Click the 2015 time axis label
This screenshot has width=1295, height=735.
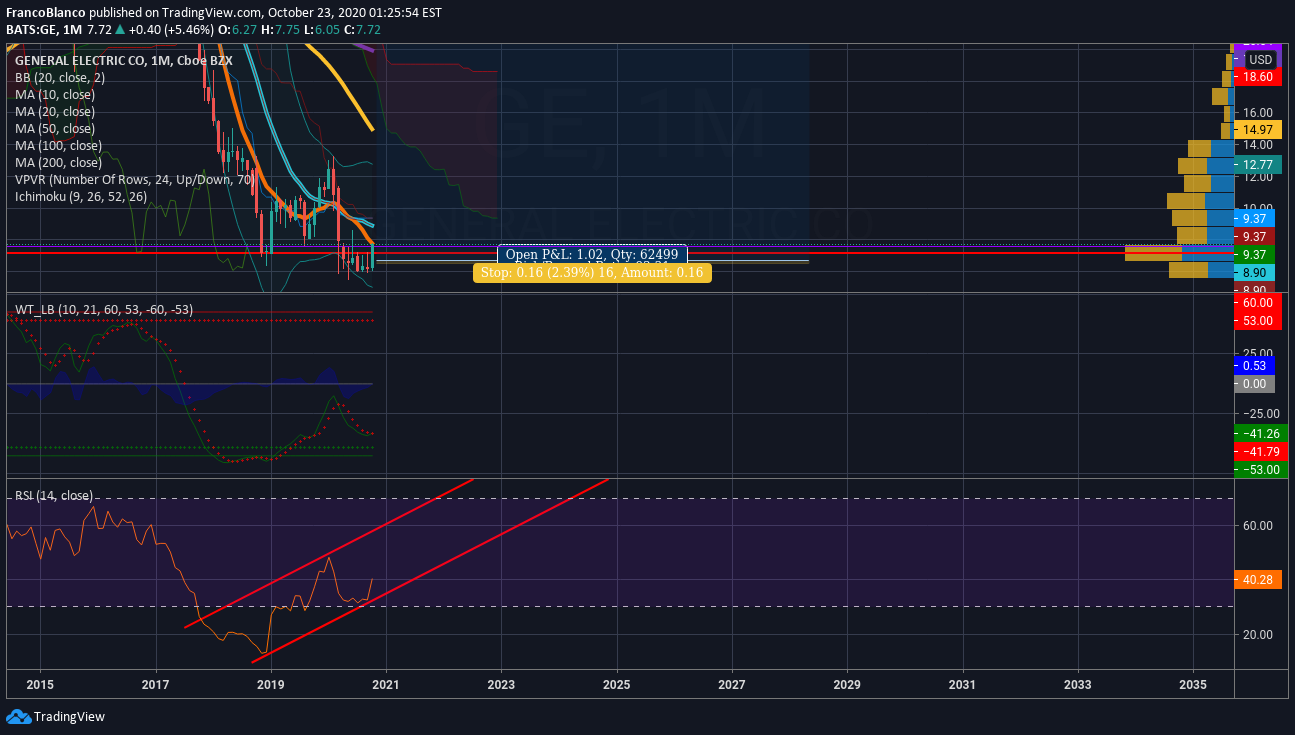(40, 685)
